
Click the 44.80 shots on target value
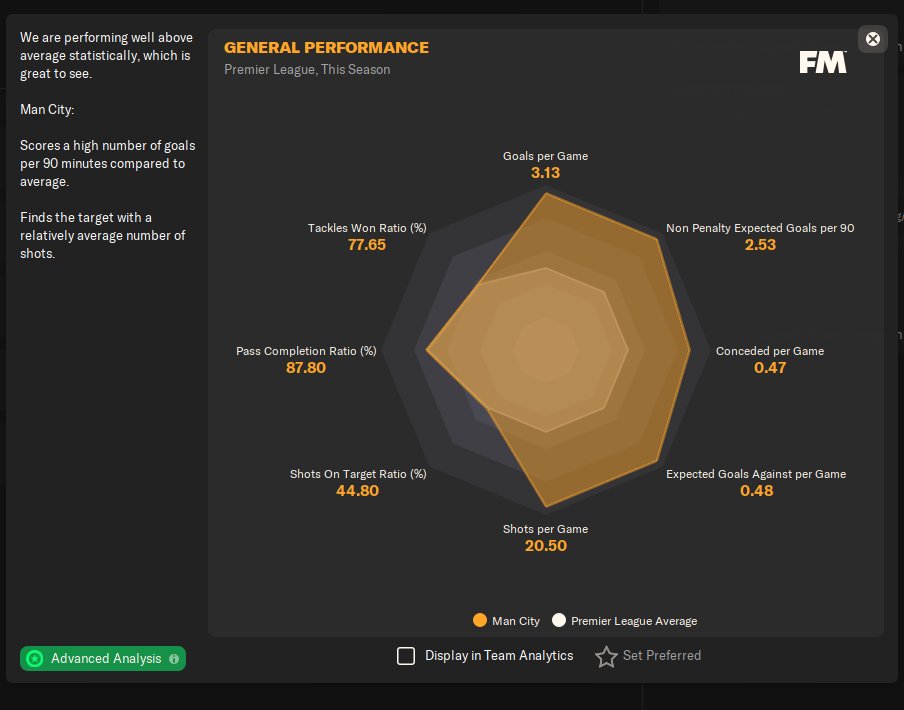(x=357, y=490)
